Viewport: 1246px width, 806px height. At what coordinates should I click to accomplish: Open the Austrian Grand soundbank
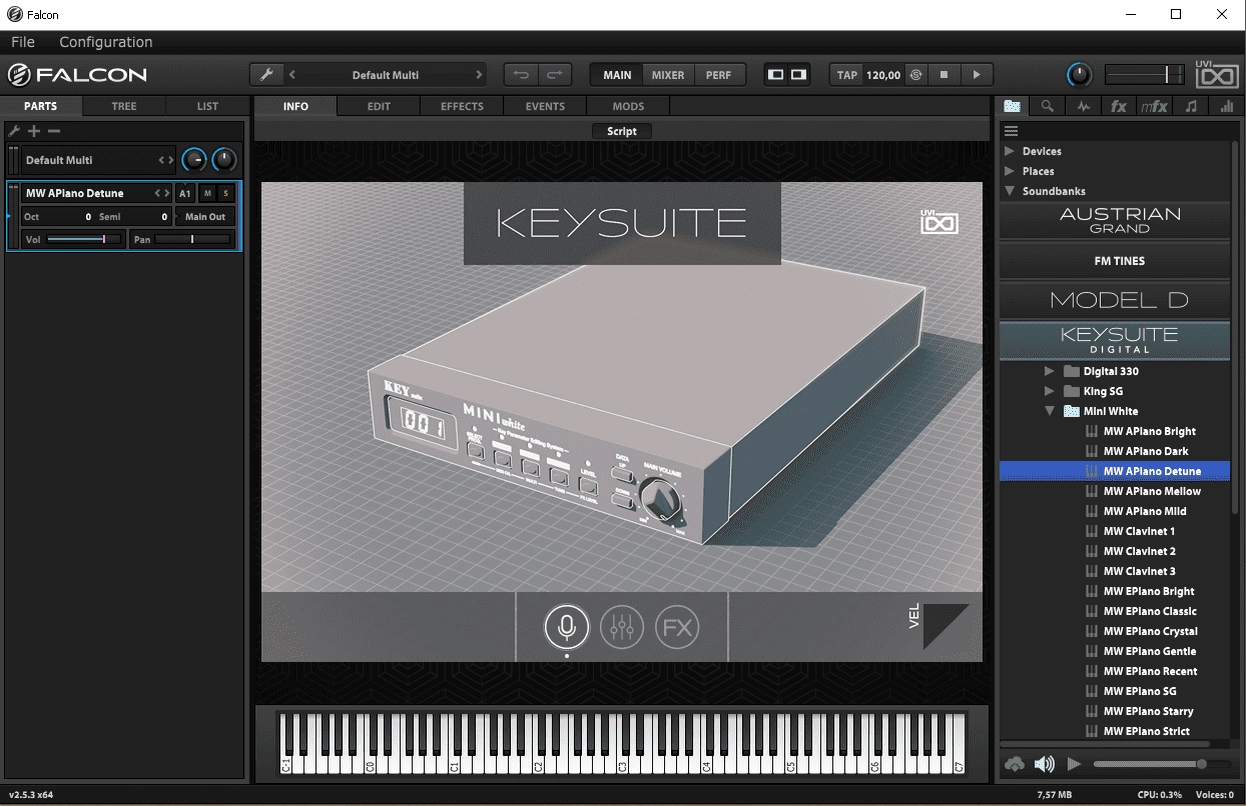coord(1115,220)
